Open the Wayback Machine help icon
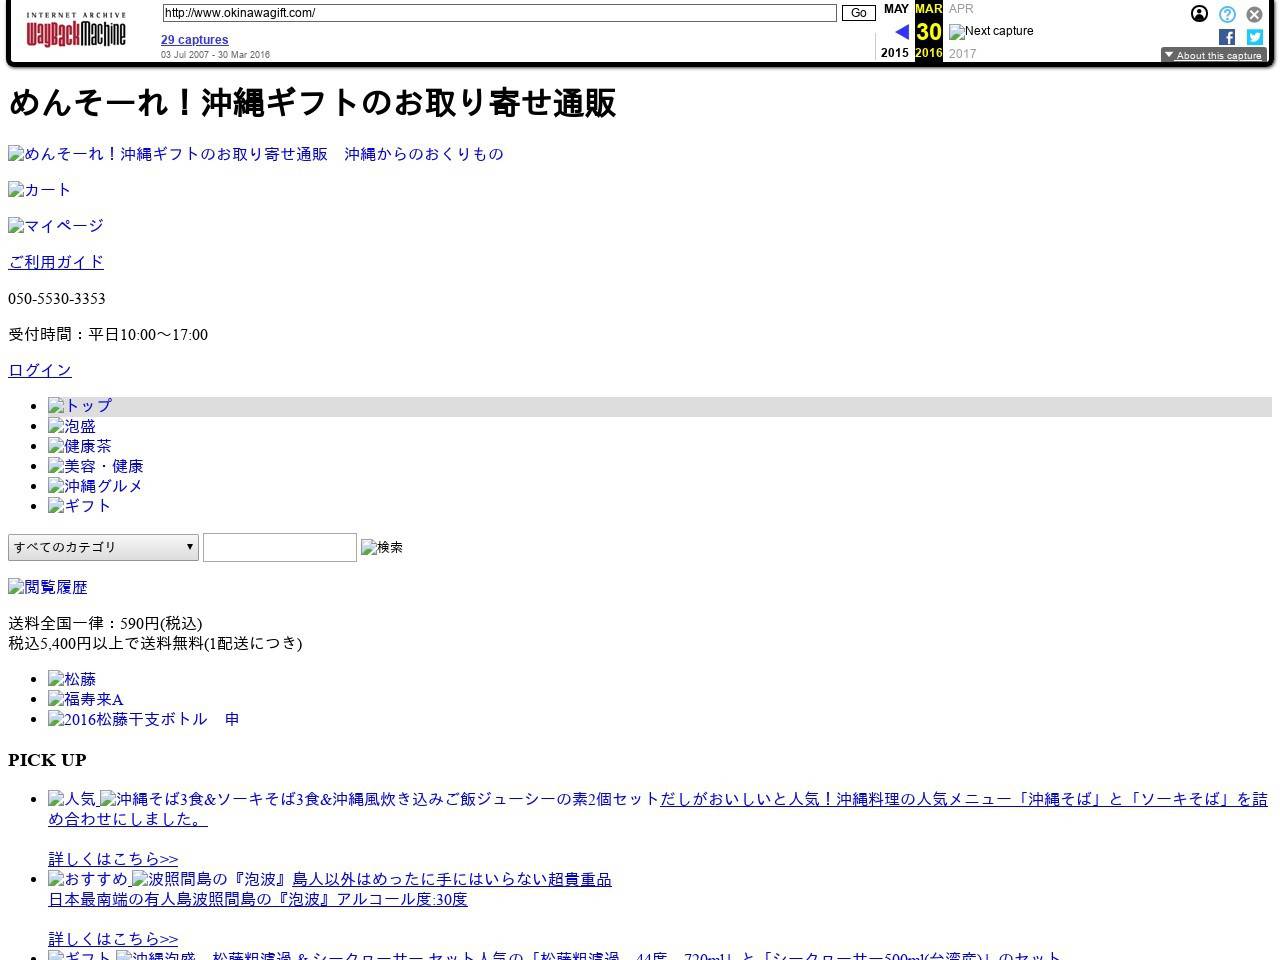Image resolution: width=1280 pixels, height=960 pixels. [x=1226, y=14]
